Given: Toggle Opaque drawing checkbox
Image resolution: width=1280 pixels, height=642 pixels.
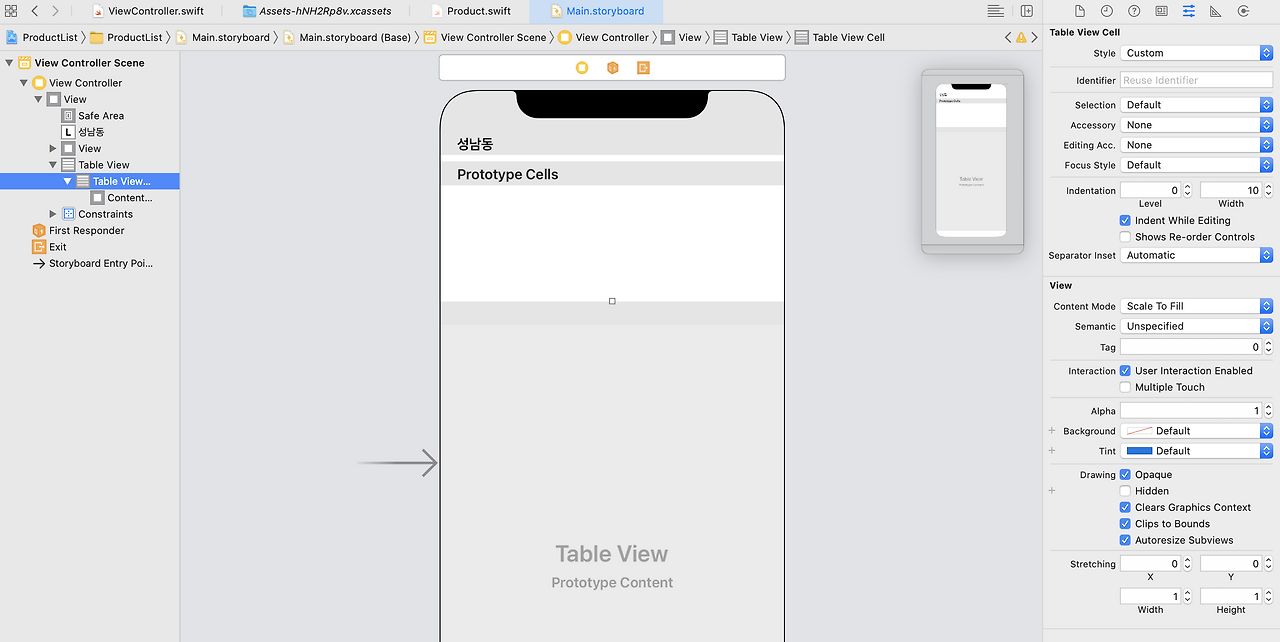Looking at the screenshot, I should (1125, 475).
